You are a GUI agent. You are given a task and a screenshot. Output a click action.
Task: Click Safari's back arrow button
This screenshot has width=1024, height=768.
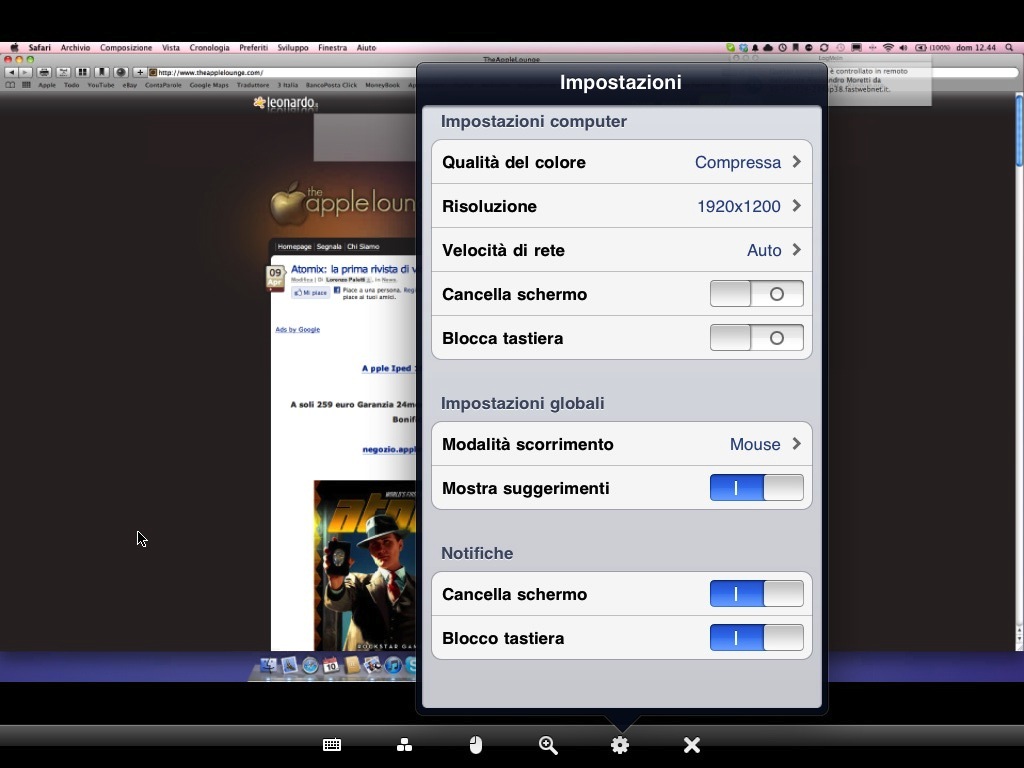click(12, 72)
